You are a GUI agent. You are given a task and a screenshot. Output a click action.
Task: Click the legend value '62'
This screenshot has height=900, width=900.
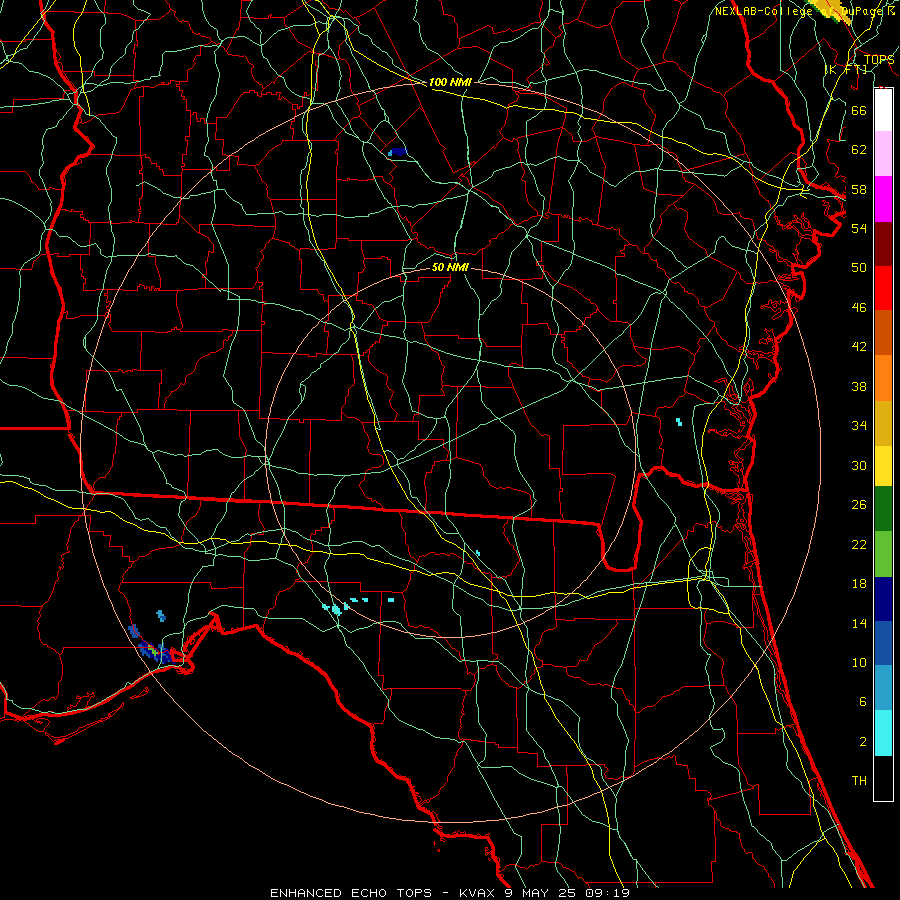859,150
